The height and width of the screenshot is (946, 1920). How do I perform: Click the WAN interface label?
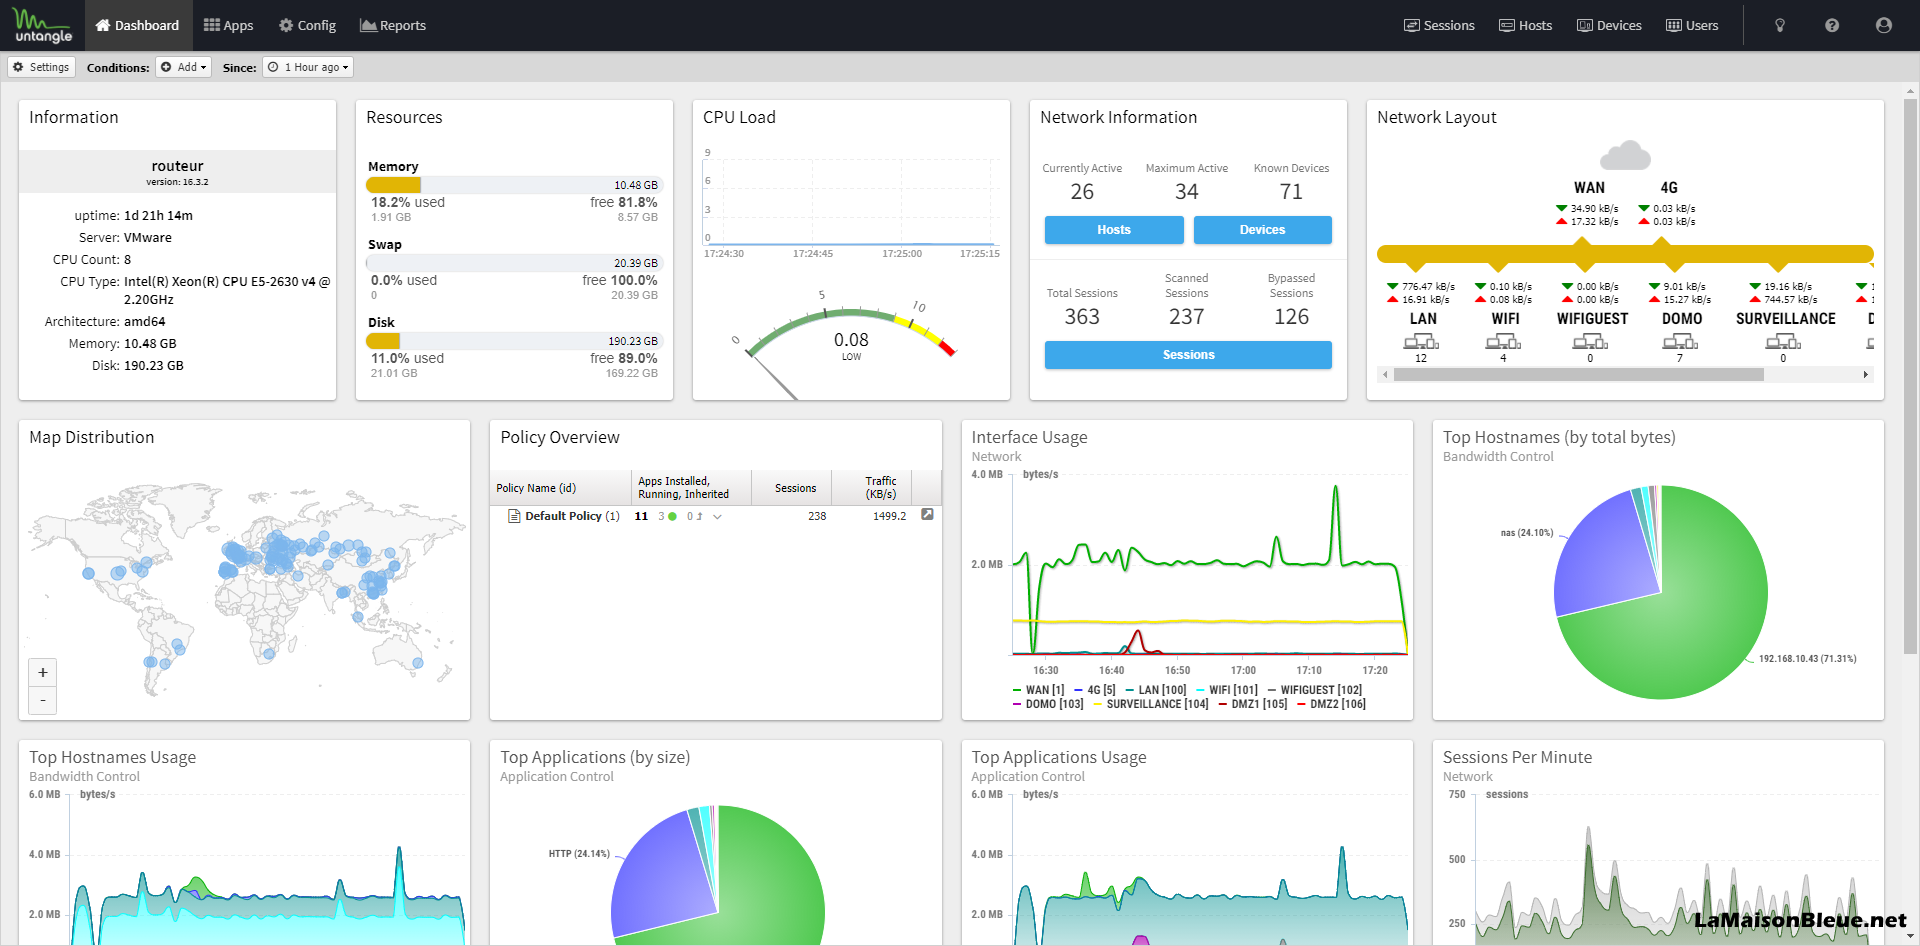[1589, 188]
